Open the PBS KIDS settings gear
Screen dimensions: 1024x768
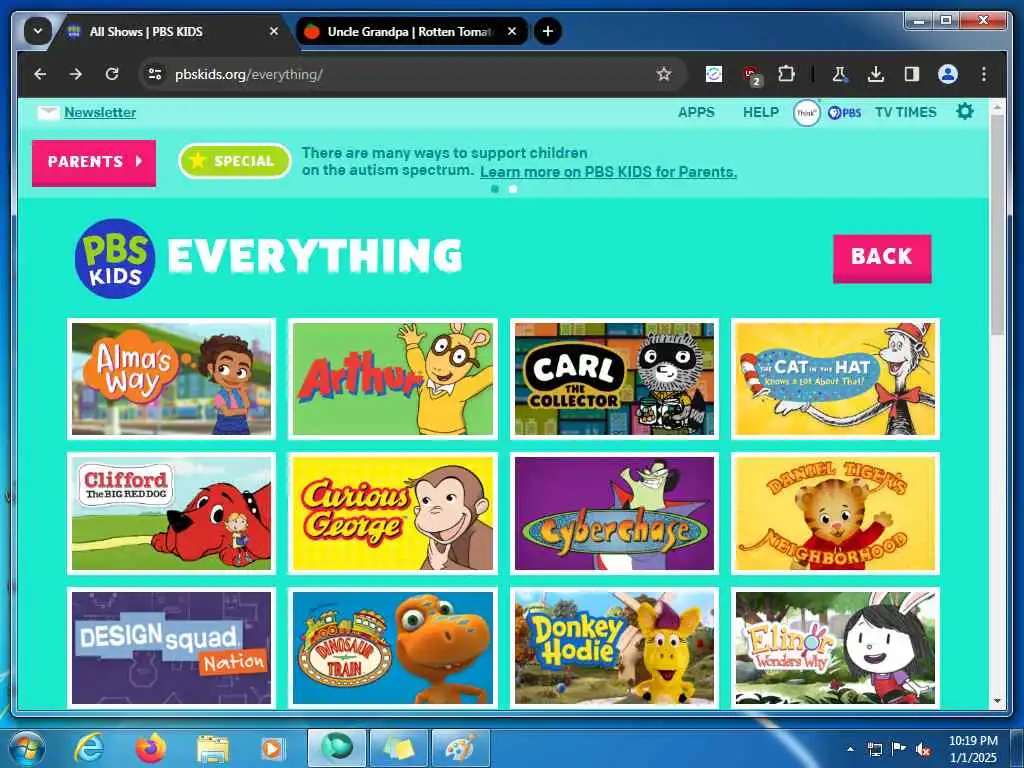pos(965,112)
